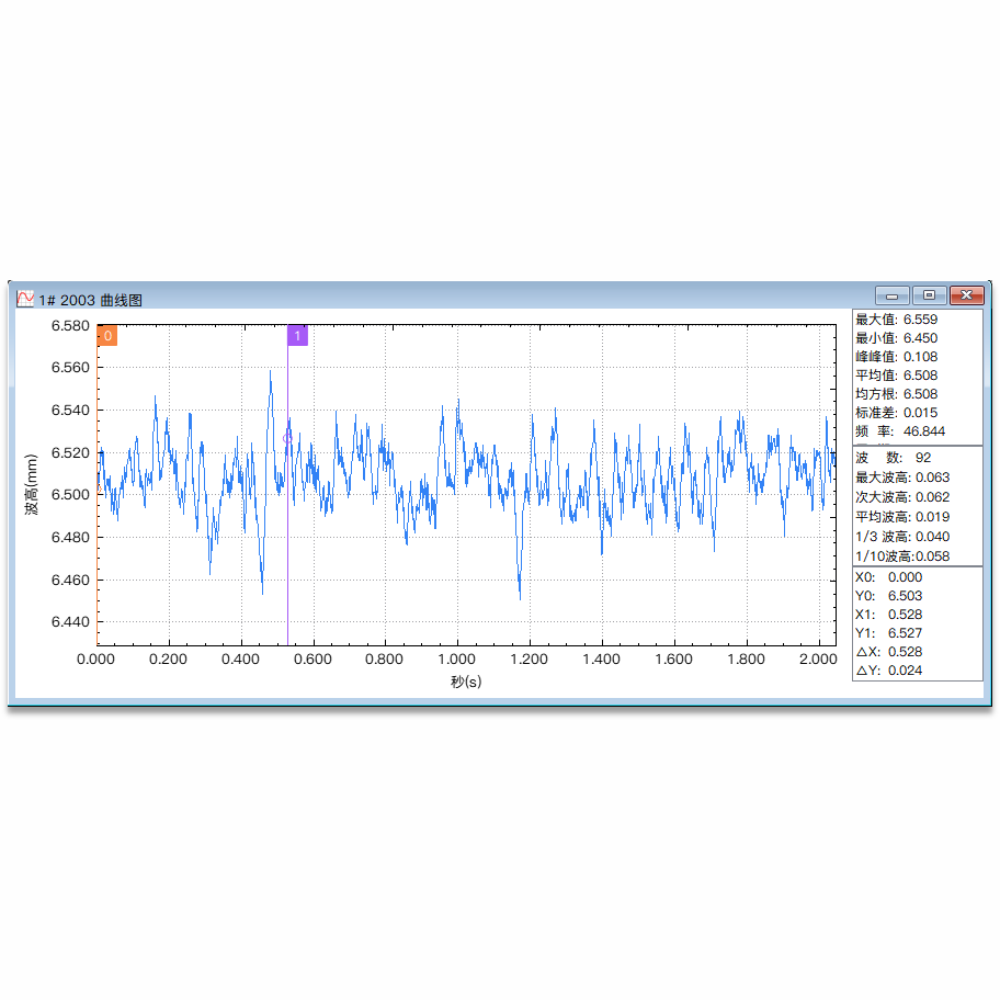
Task: Click the curve chart icon in title bar
Action: pyautogui.click(x=25, y=298)
